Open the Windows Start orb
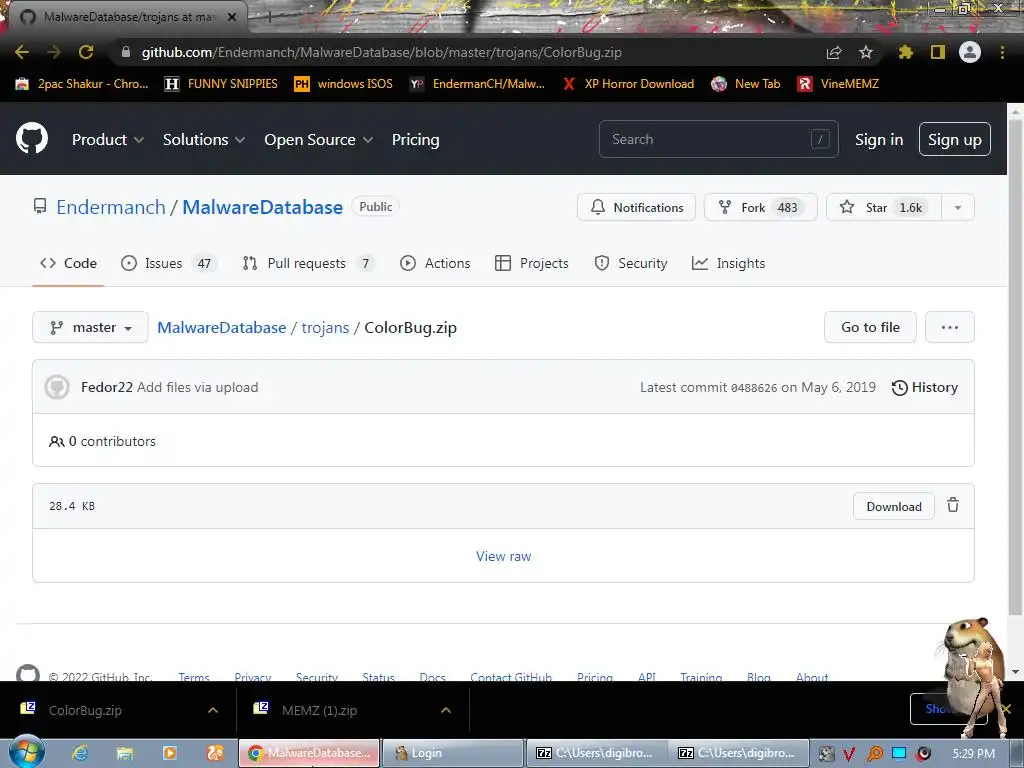The height and width of the screenshot is (768, 1024). [x=26, y=752]
